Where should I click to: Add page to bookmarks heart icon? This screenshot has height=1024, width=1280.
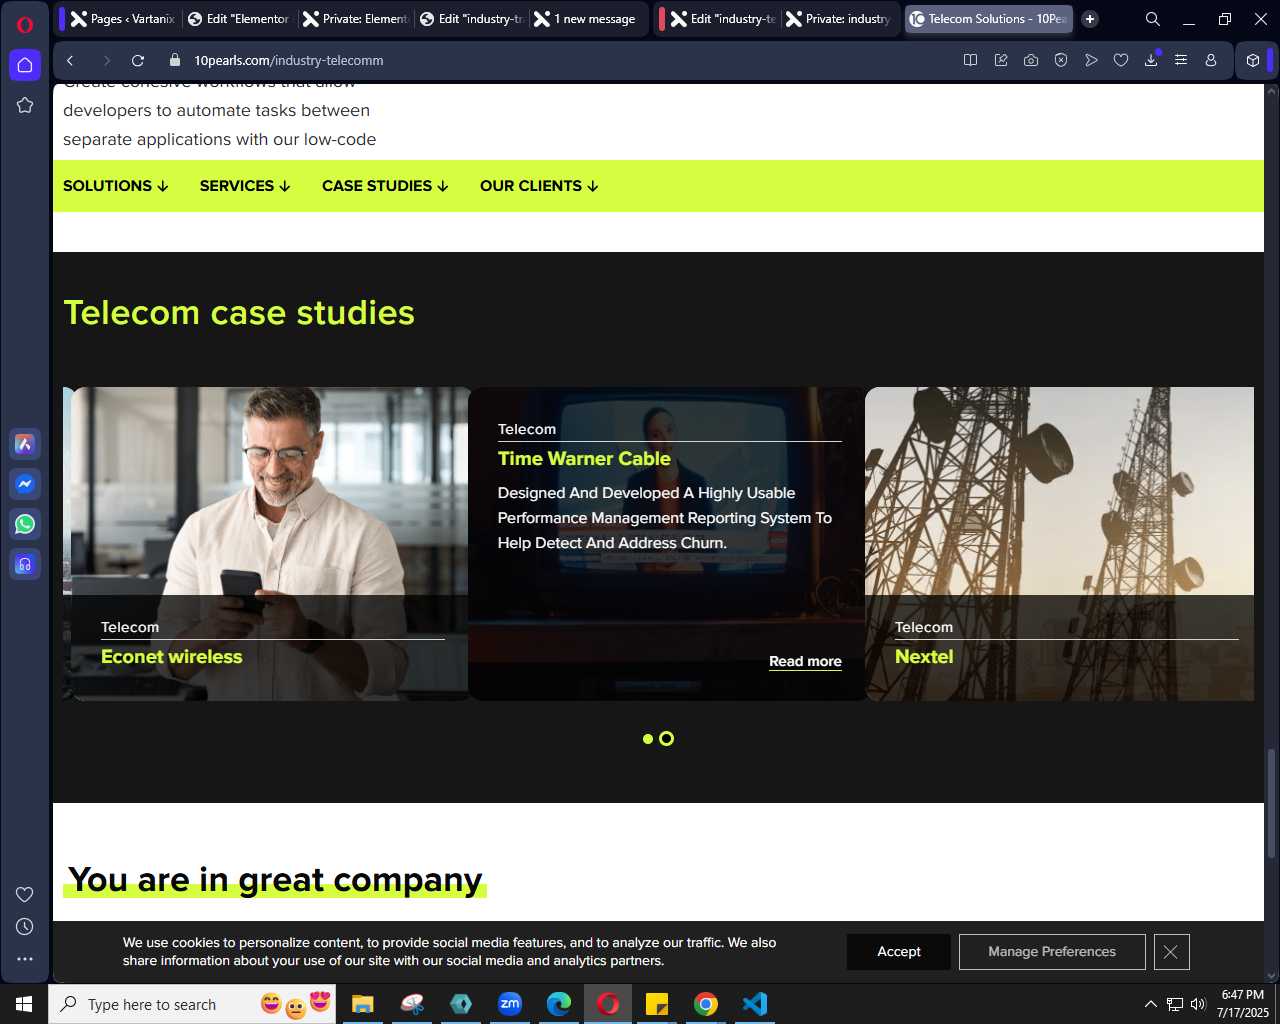click(1121, 60)
